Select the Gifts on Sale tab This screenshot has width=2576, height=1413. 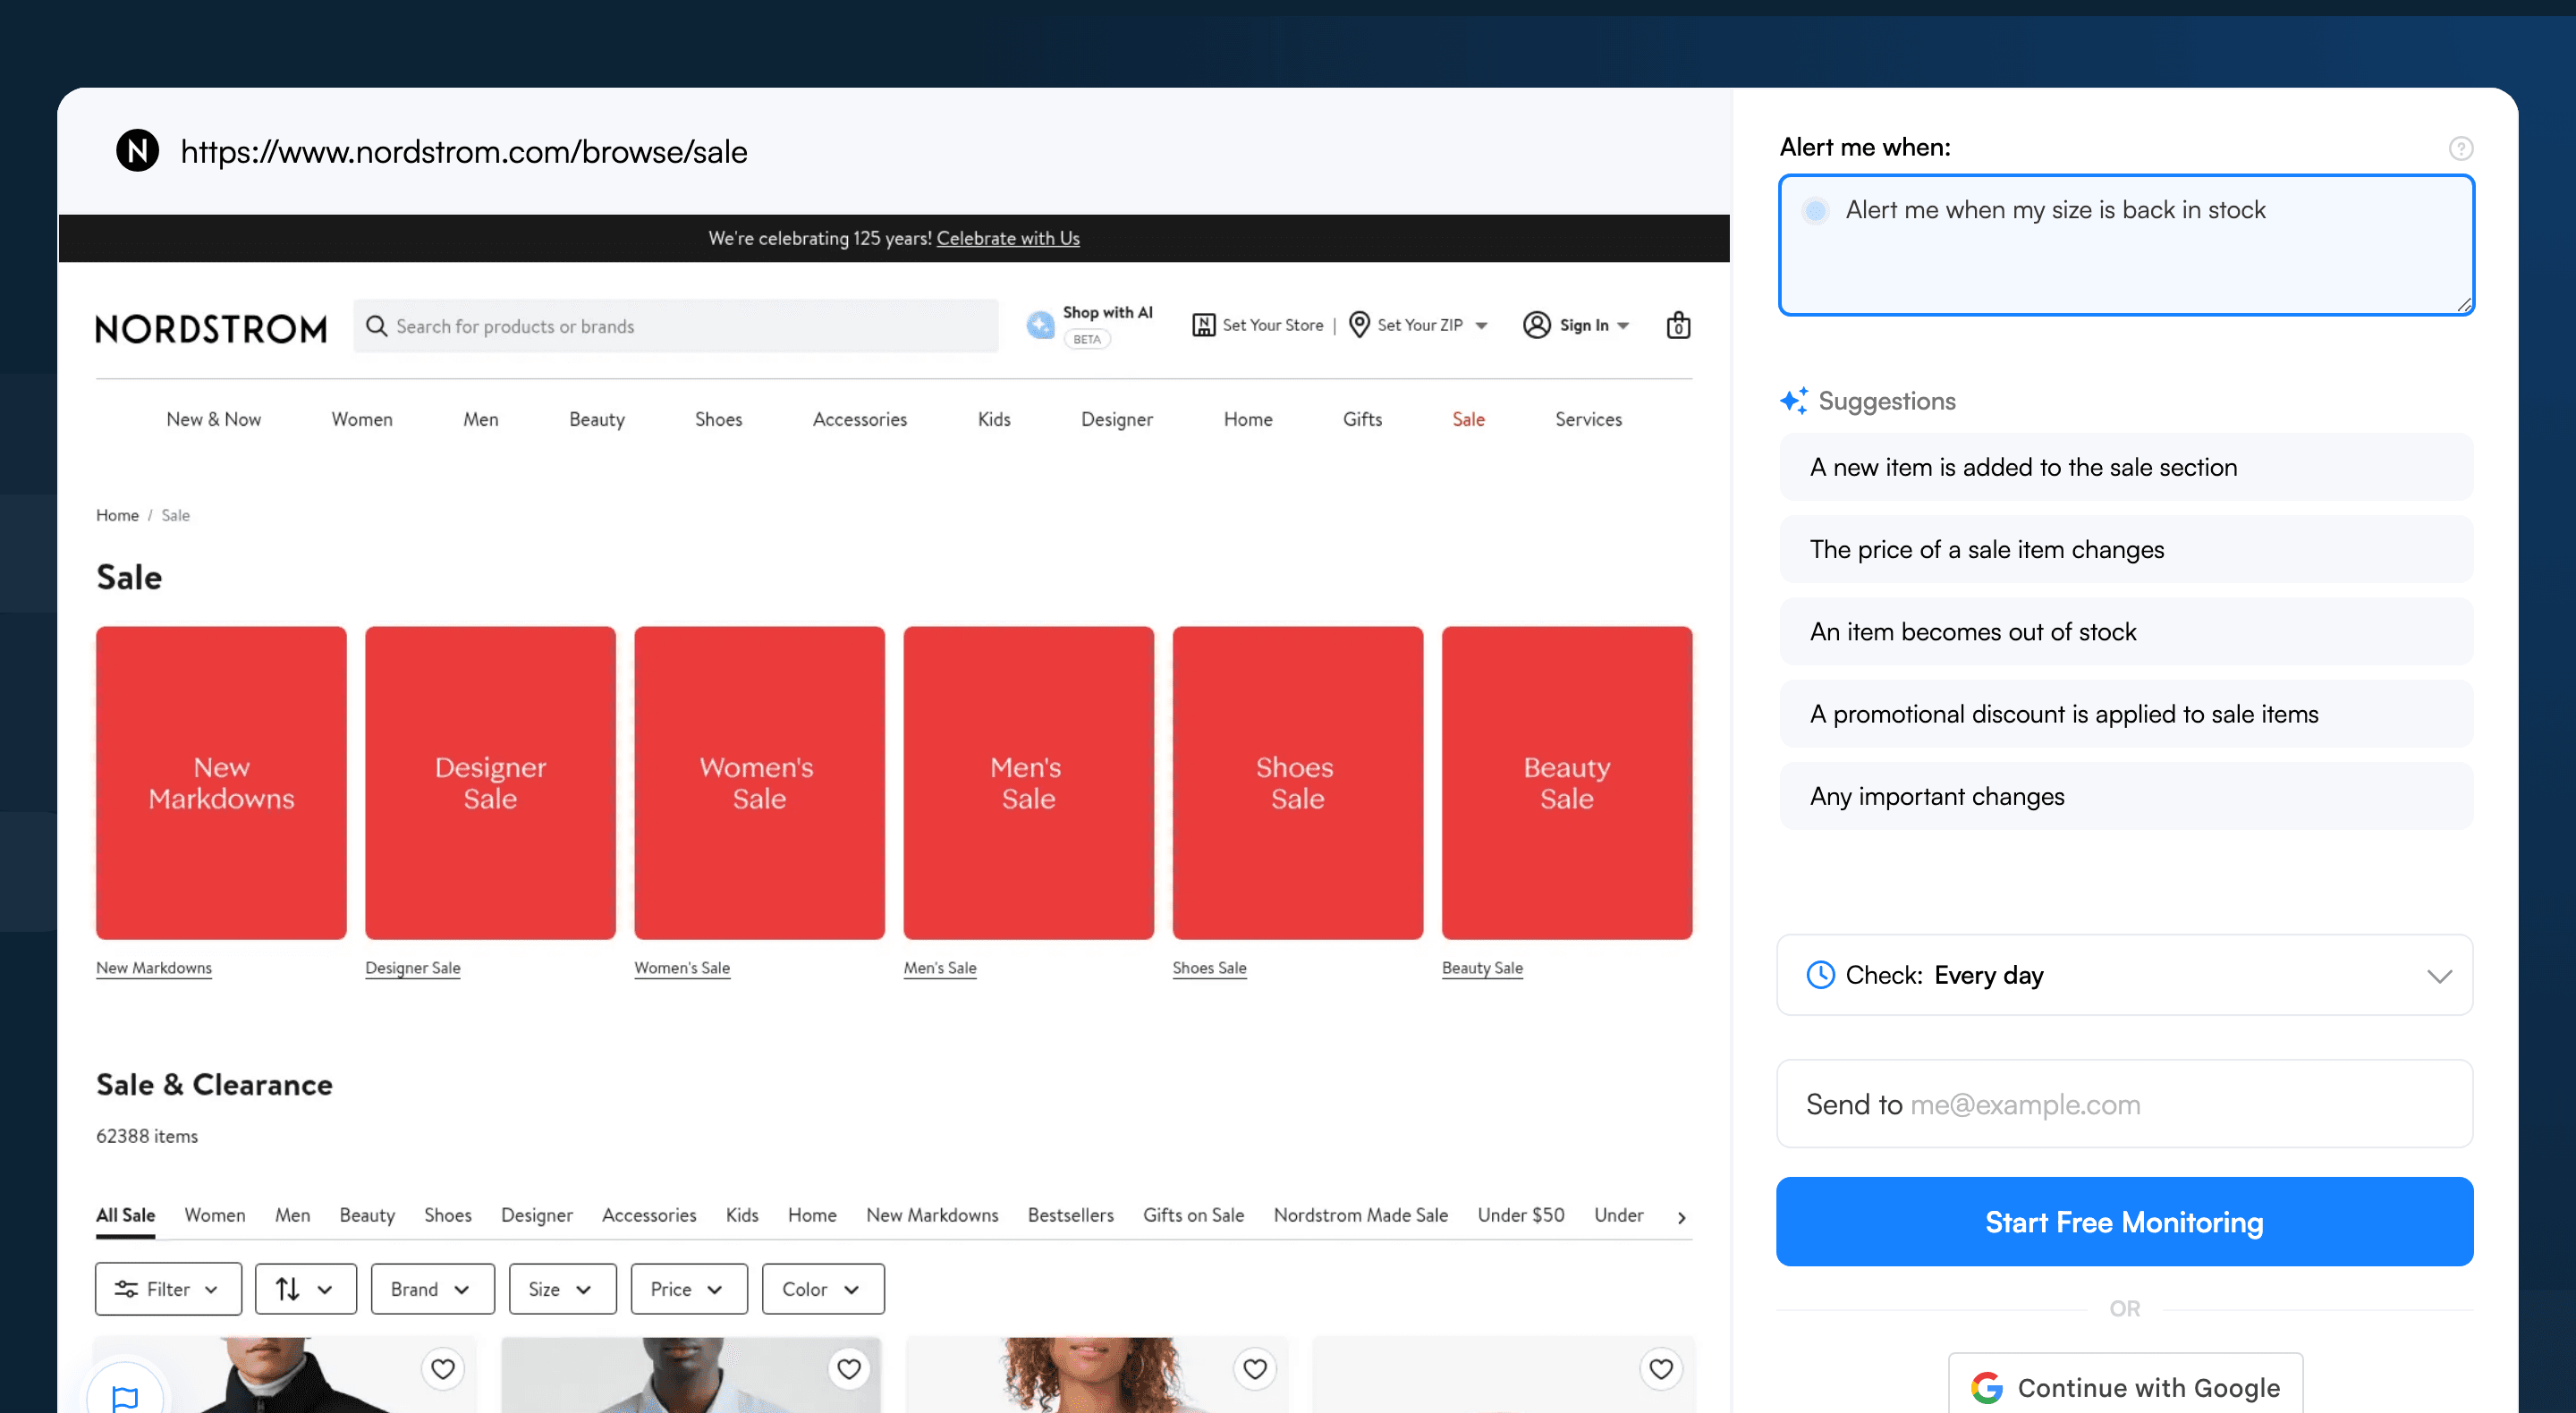(1193, 1215)
